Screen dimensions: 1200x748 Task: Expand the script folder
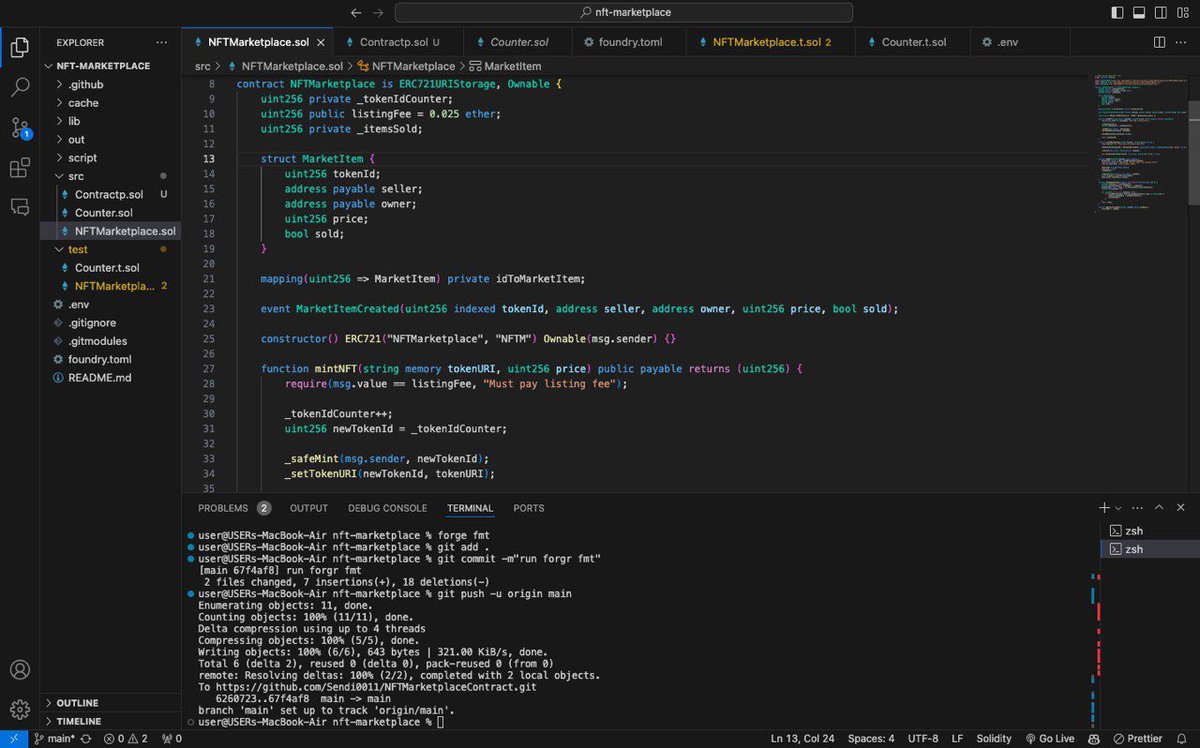click(x=82, y=158)
